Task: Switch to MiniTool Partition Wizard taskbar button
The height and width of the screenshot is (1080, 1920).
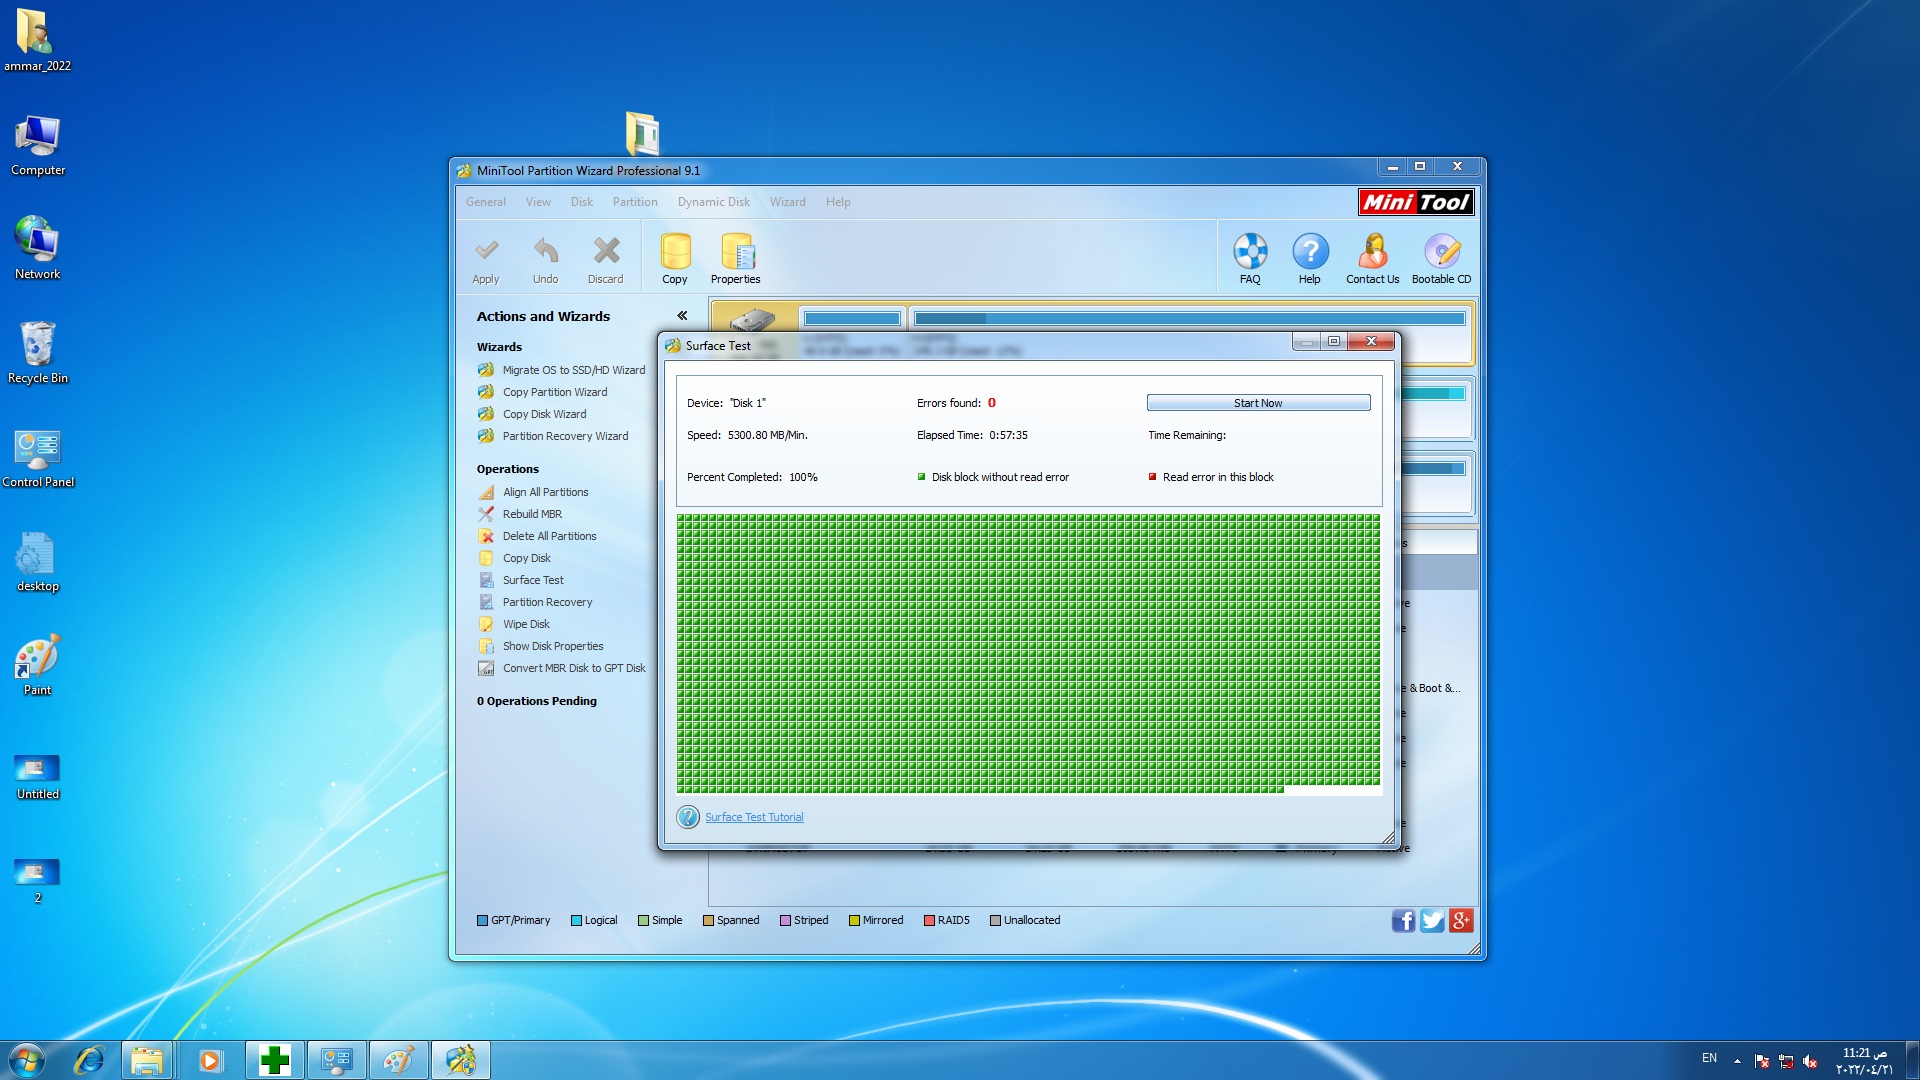Action: [x=461, y=1060]
